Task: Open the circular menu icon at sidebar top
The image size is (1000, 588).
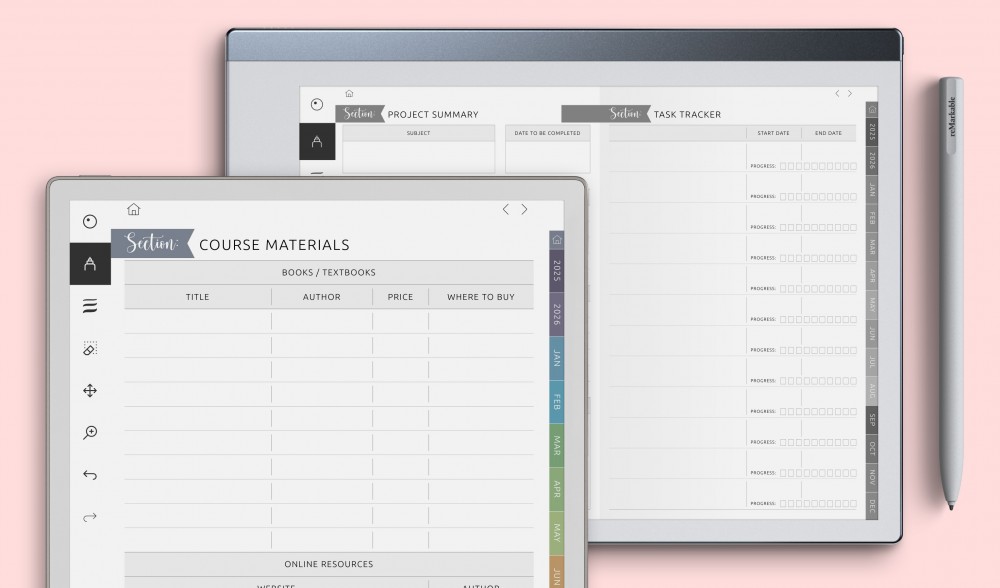Action: point(89,221)
